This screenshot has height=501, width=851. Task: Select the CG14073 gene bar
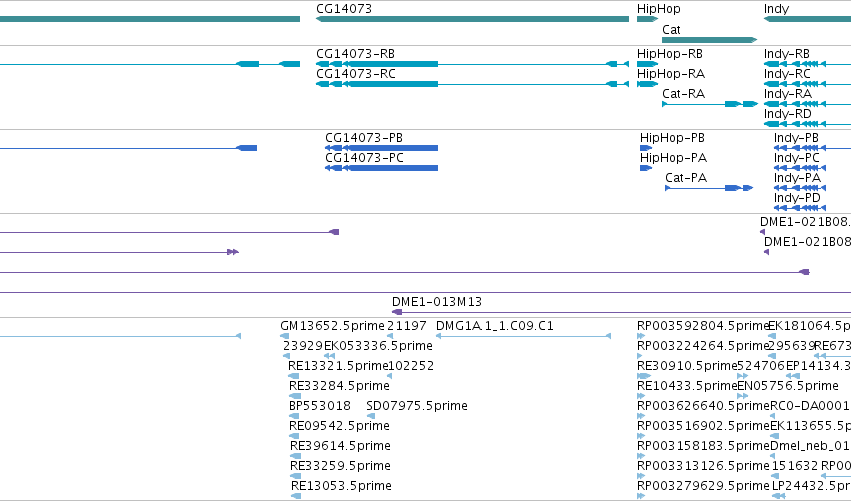(x=472, y=19)
